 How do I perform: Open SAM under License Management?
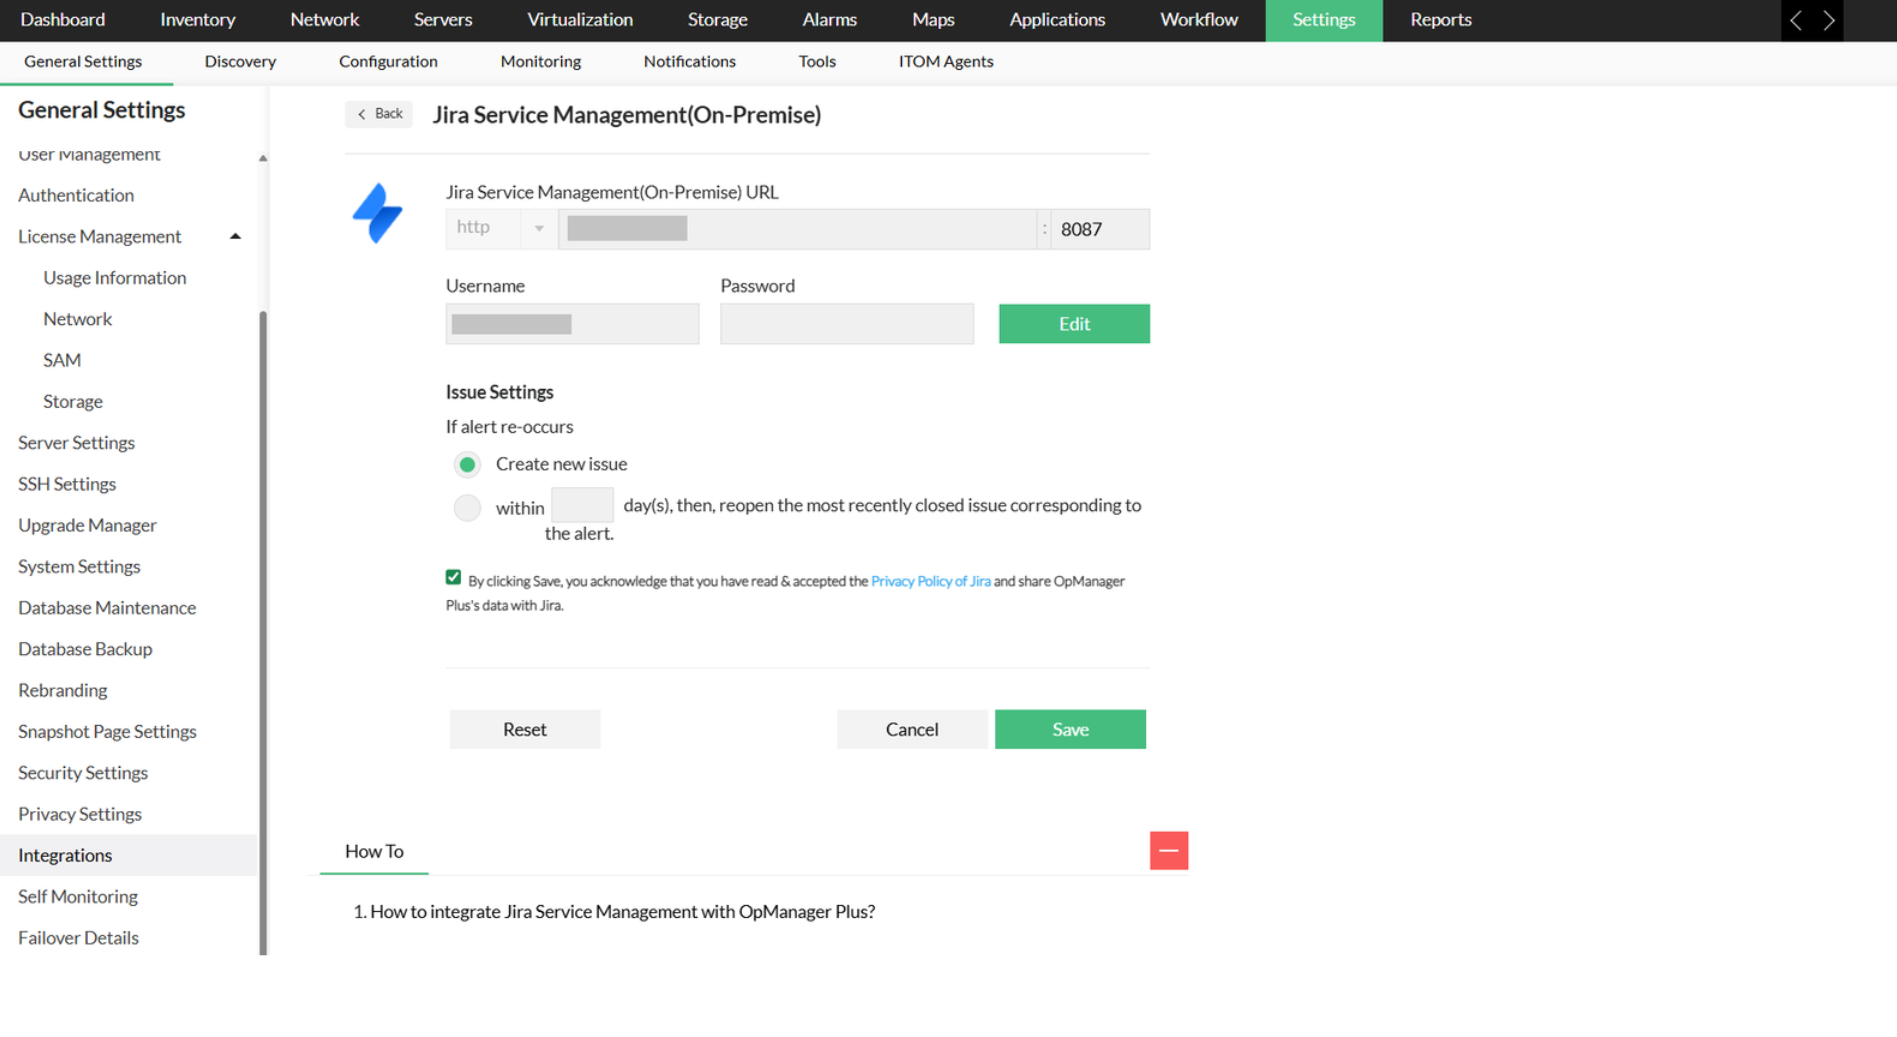pos(62,361)
